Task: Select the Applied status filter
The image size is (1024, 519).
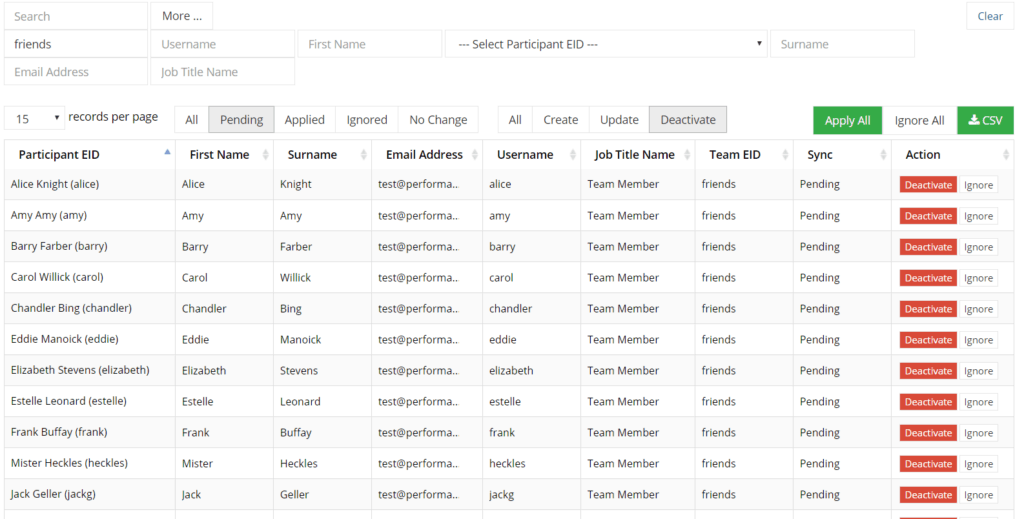Action: coord(304,119)
